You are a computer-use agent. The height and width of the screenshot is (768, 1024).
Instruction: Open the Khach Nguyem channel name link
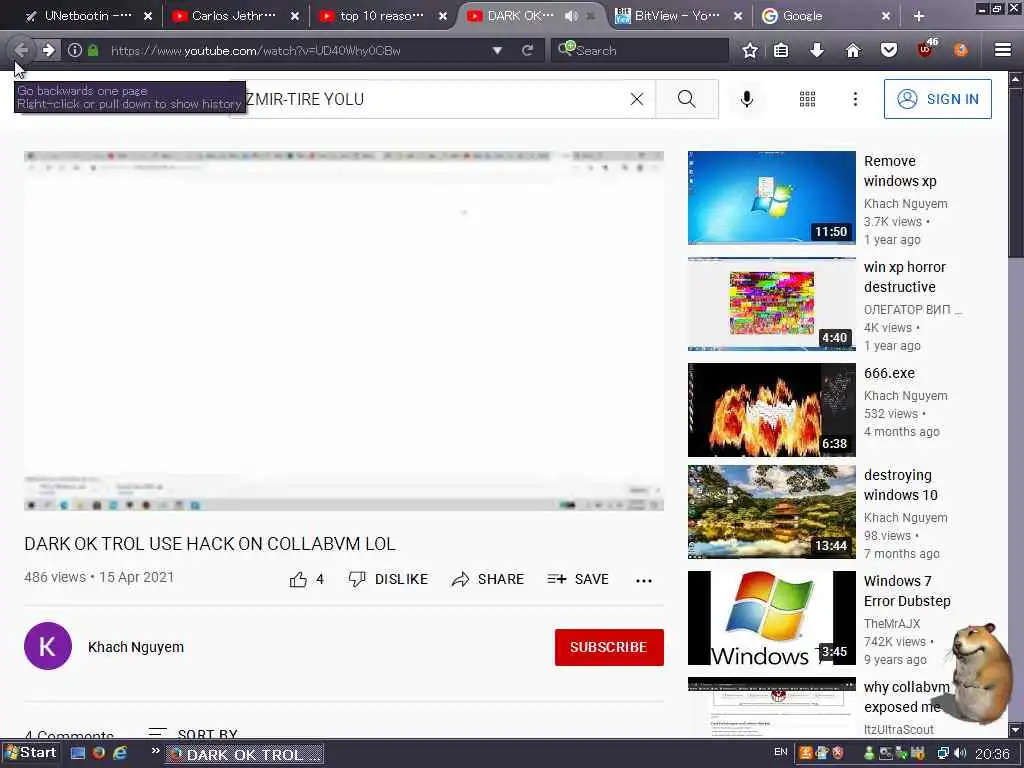(136, 647)
